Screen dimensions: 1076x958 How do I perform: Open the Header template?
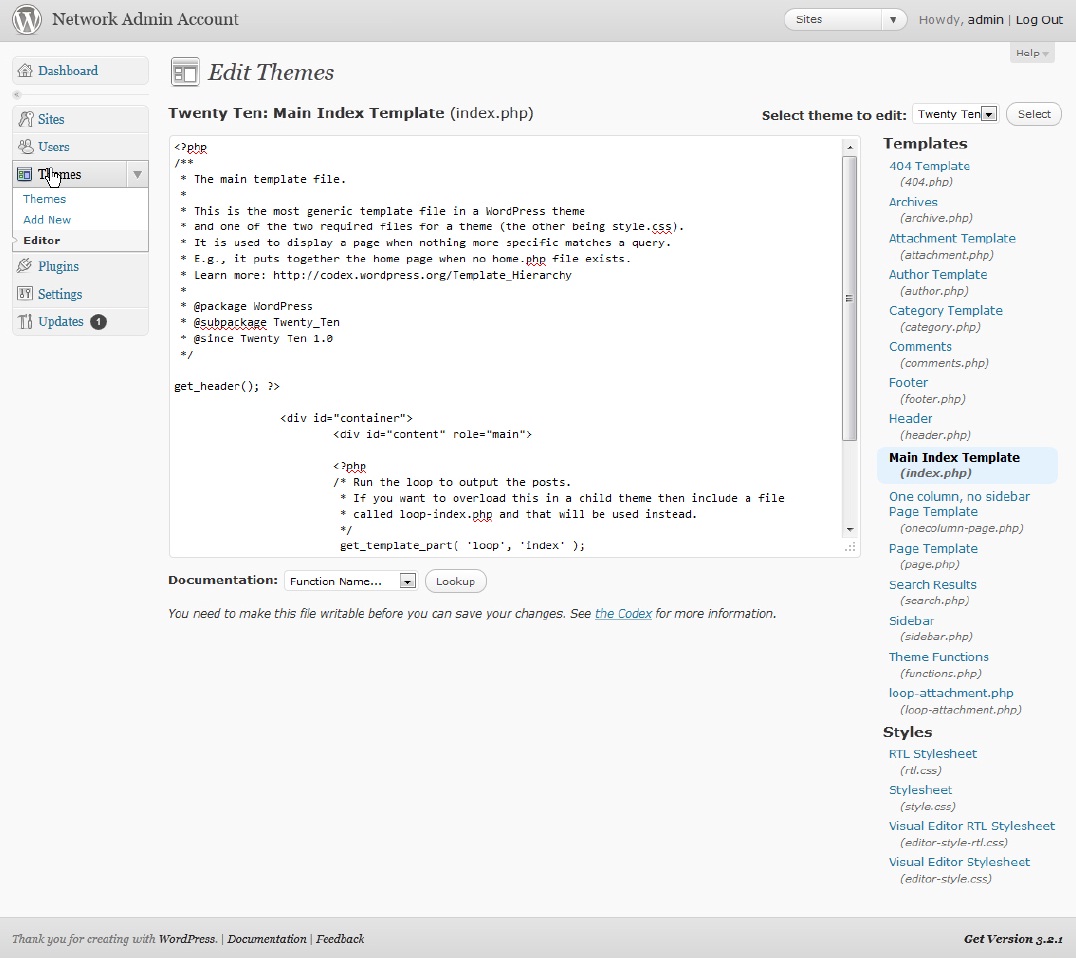click(910, 419)
